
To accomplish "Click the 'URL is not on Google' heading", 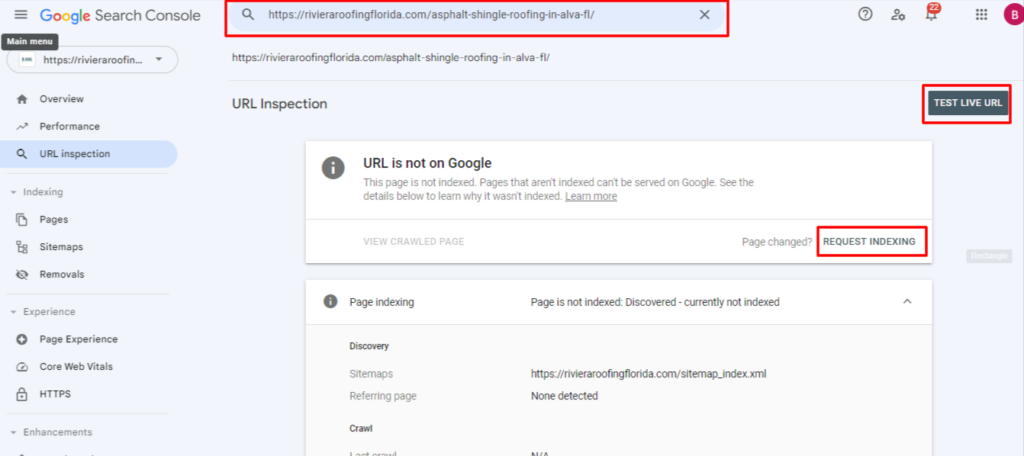I will pos(427,163).
